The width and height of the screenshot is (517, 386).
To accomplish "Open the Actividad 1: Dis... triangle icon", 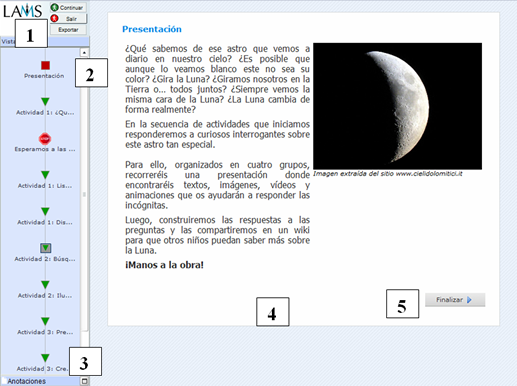I will click(x=45, y=212).
